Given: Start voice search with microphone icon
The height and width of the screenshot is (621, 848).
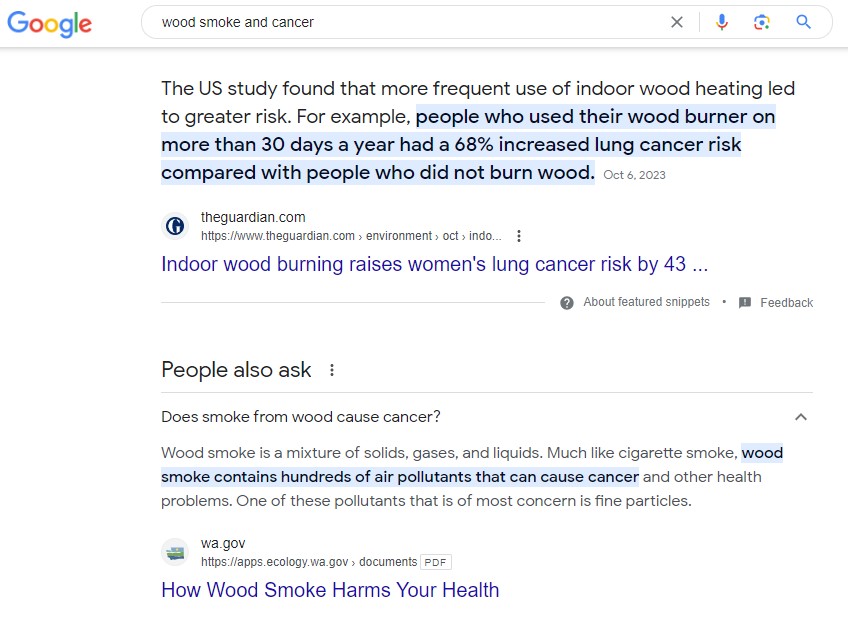Looking at the screenshot, I should tap(722, 22).
